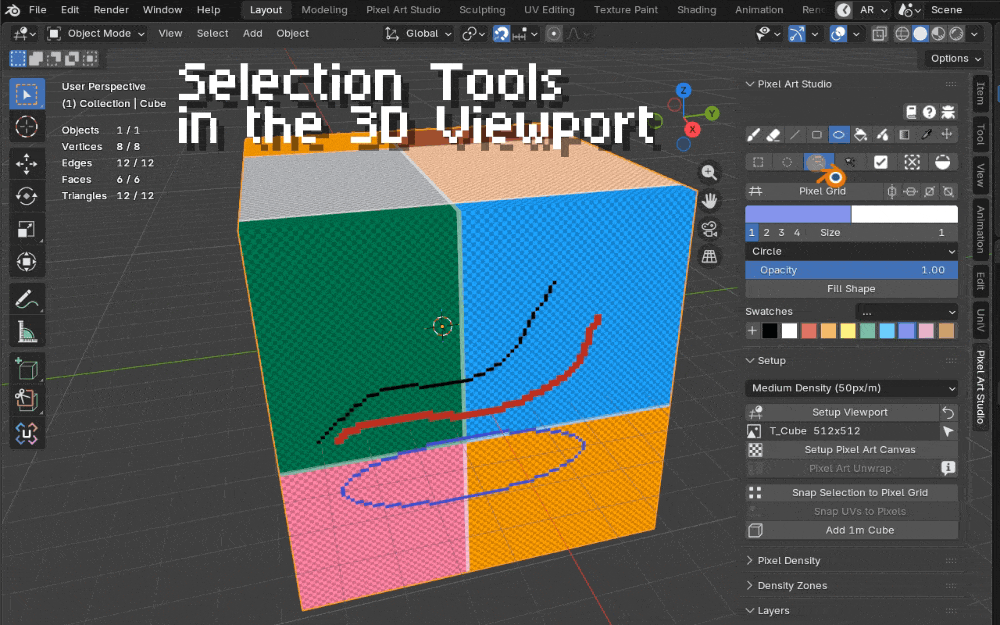Toggle proportional editing in header

click(554, 33)
